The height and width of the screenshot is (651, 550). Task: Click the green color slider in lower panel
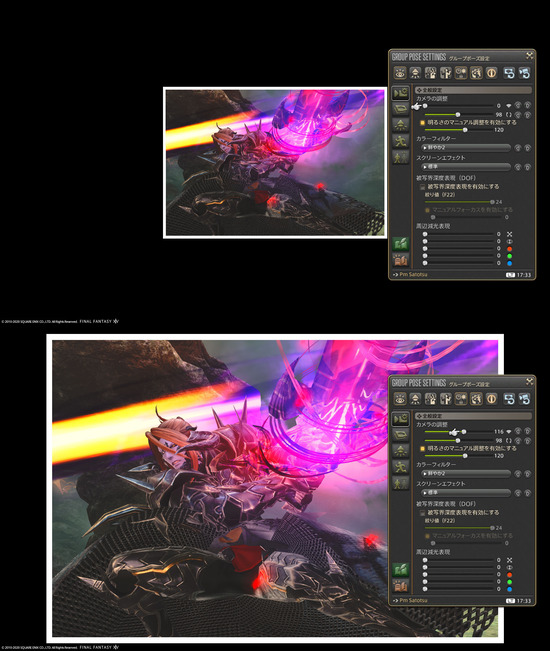[x=459, y=582]
